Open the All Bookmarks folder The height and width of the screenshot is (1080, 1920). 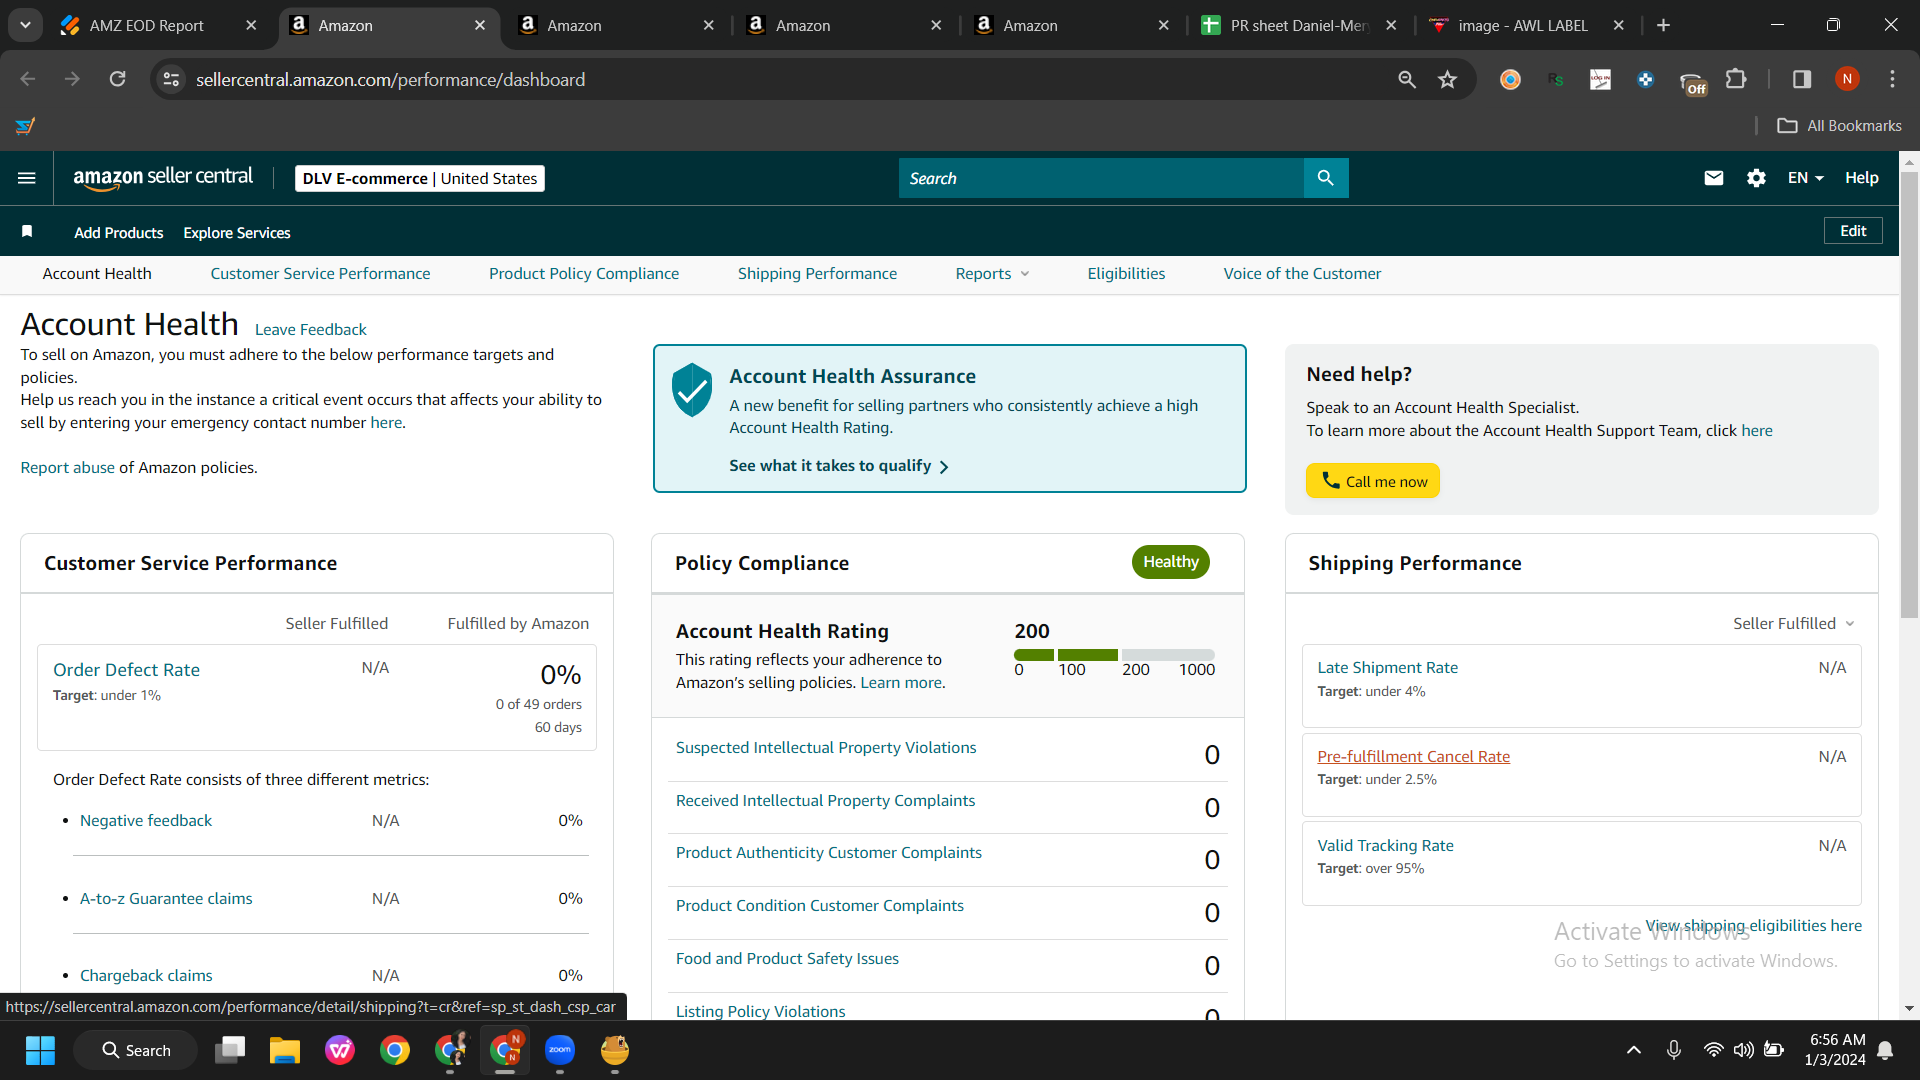click(1839, 126)
